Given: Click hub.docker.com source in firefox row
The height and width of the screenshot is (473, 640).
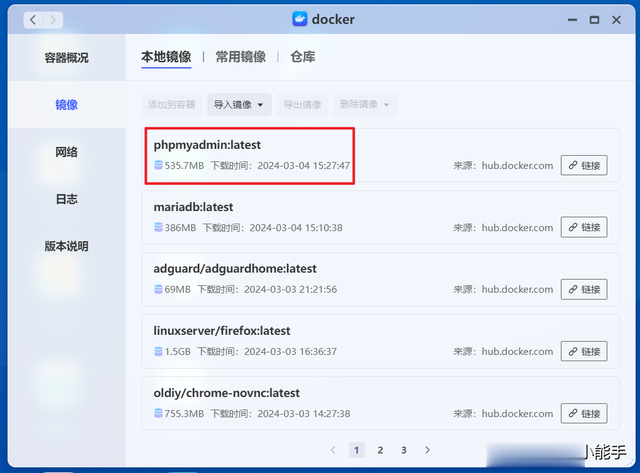Looking at the screenshot, I should [517, 351].
